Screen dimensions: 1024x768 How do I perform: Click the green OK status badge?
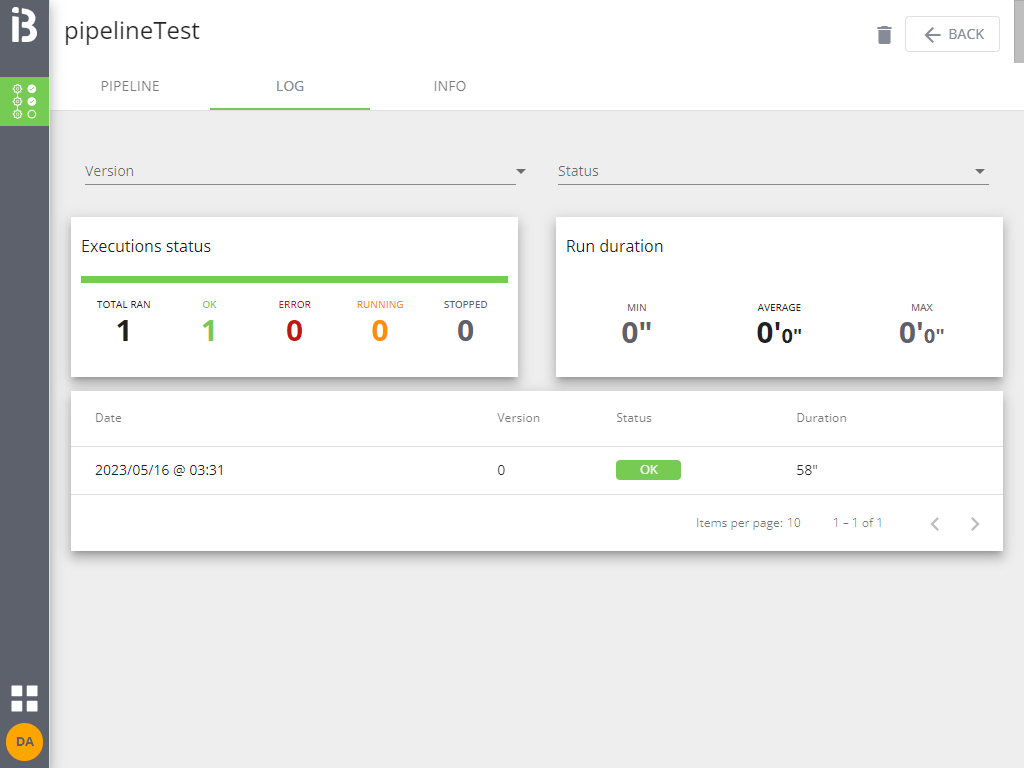(648, 470)
